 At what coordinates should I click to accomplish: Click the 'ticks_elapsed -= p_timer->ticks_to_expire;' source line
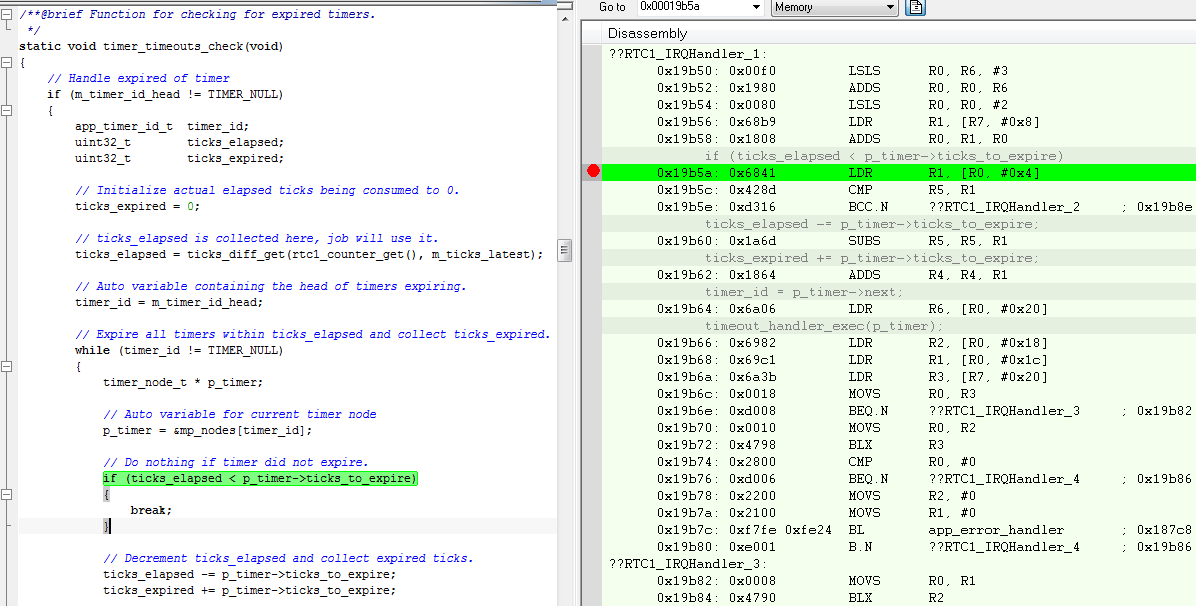coord(249,574)
